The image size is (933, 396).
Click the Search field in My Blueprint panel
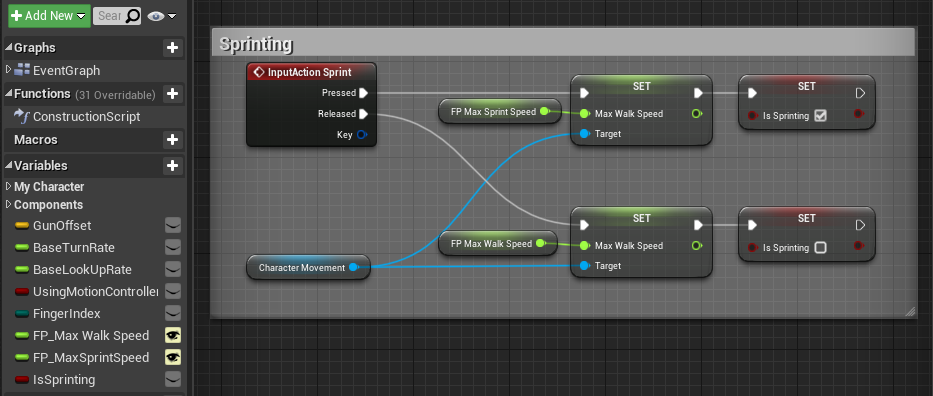(109, 15)
